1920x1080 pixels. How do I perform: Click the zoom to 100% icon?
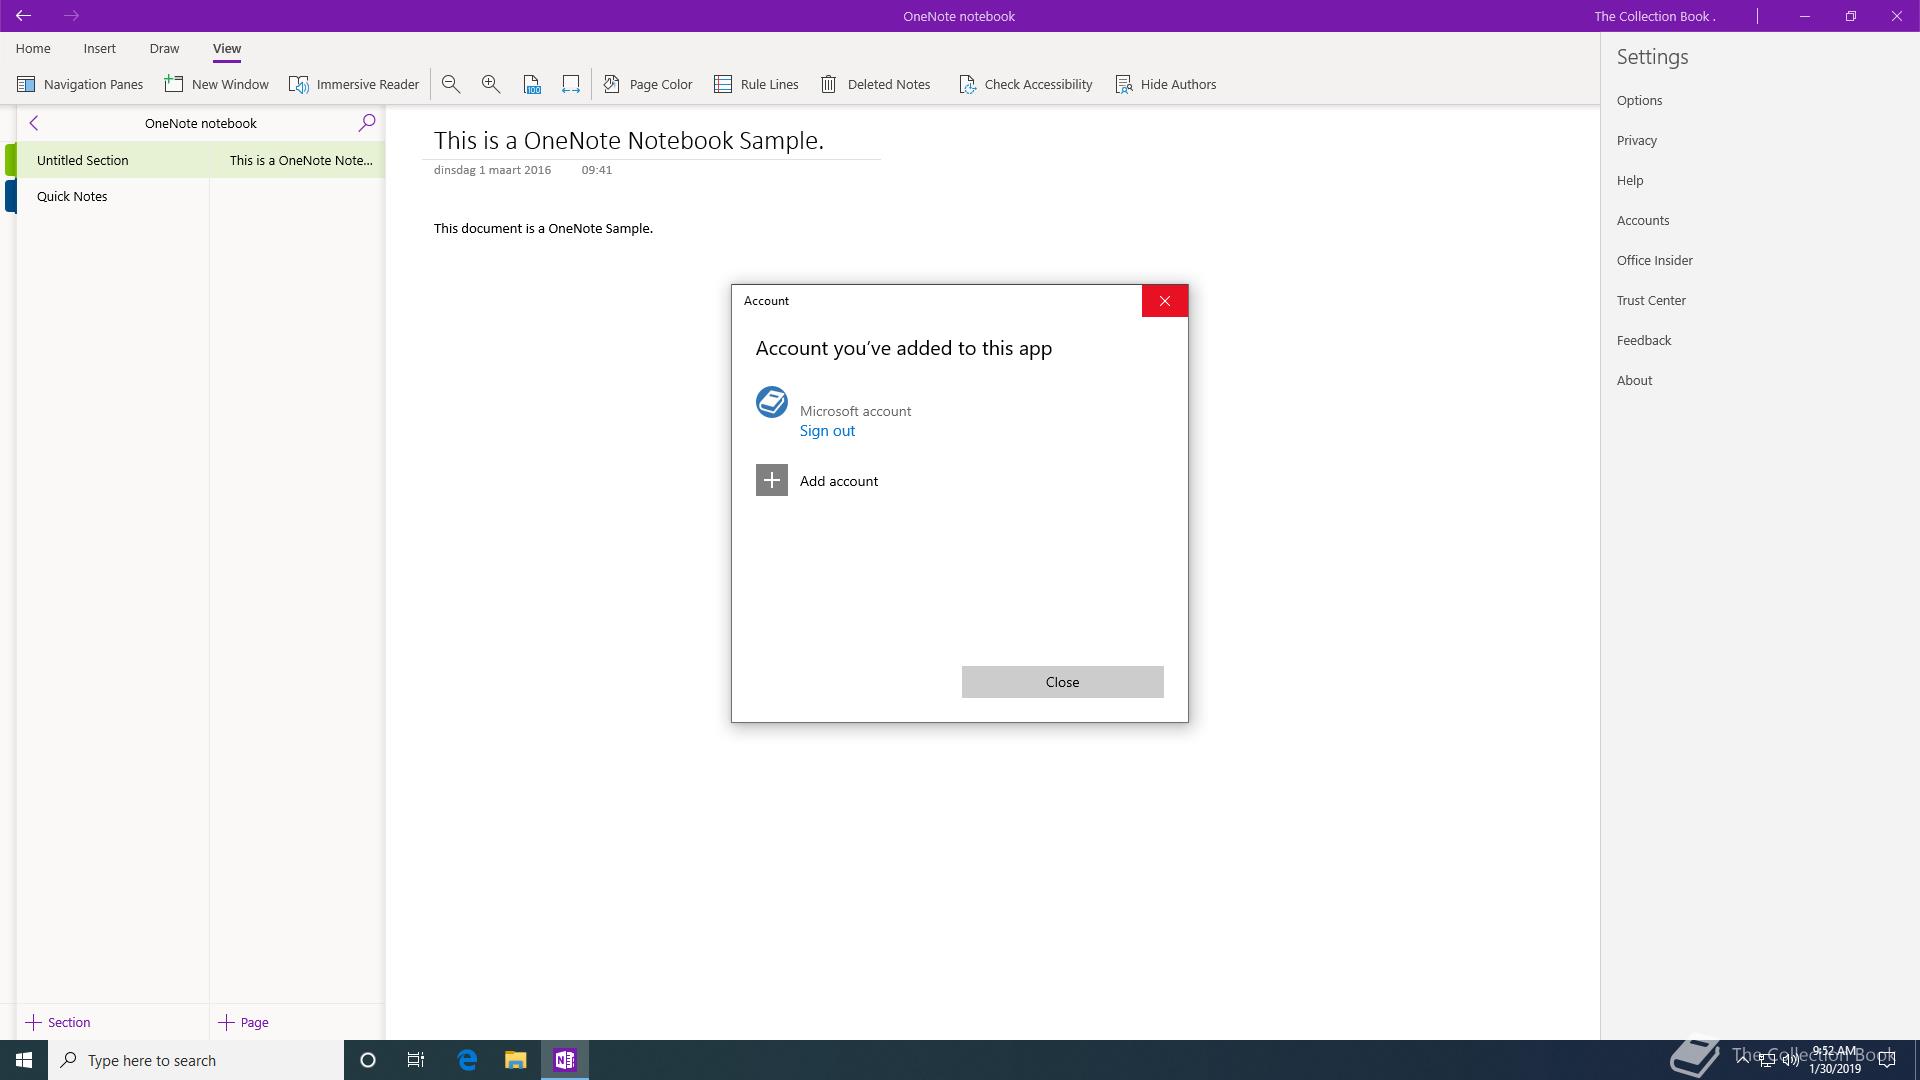coord(531,84)
